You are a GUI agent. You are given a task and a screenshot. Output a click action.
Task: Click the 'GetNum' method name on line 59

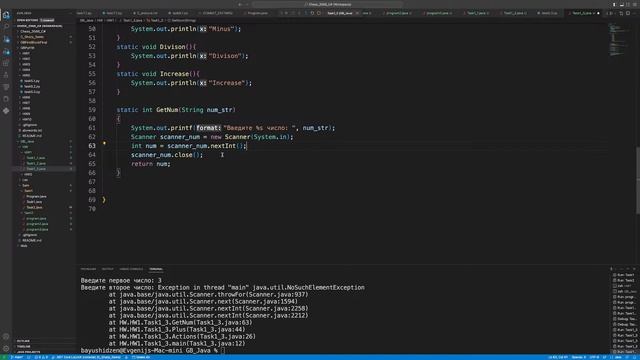coord(167,110)
